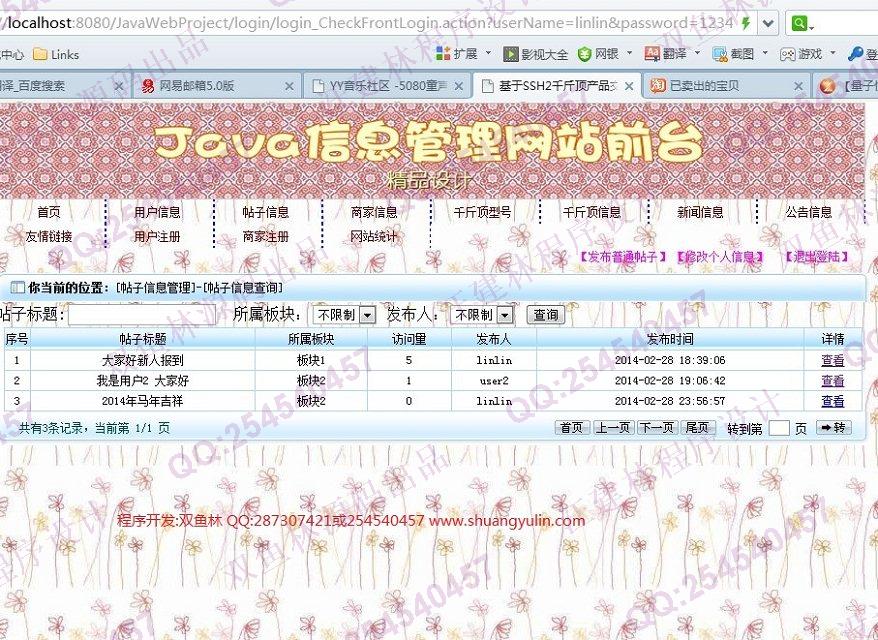
Task: Open the 用户信息 navigation menu item
Action: pos(158,212)
